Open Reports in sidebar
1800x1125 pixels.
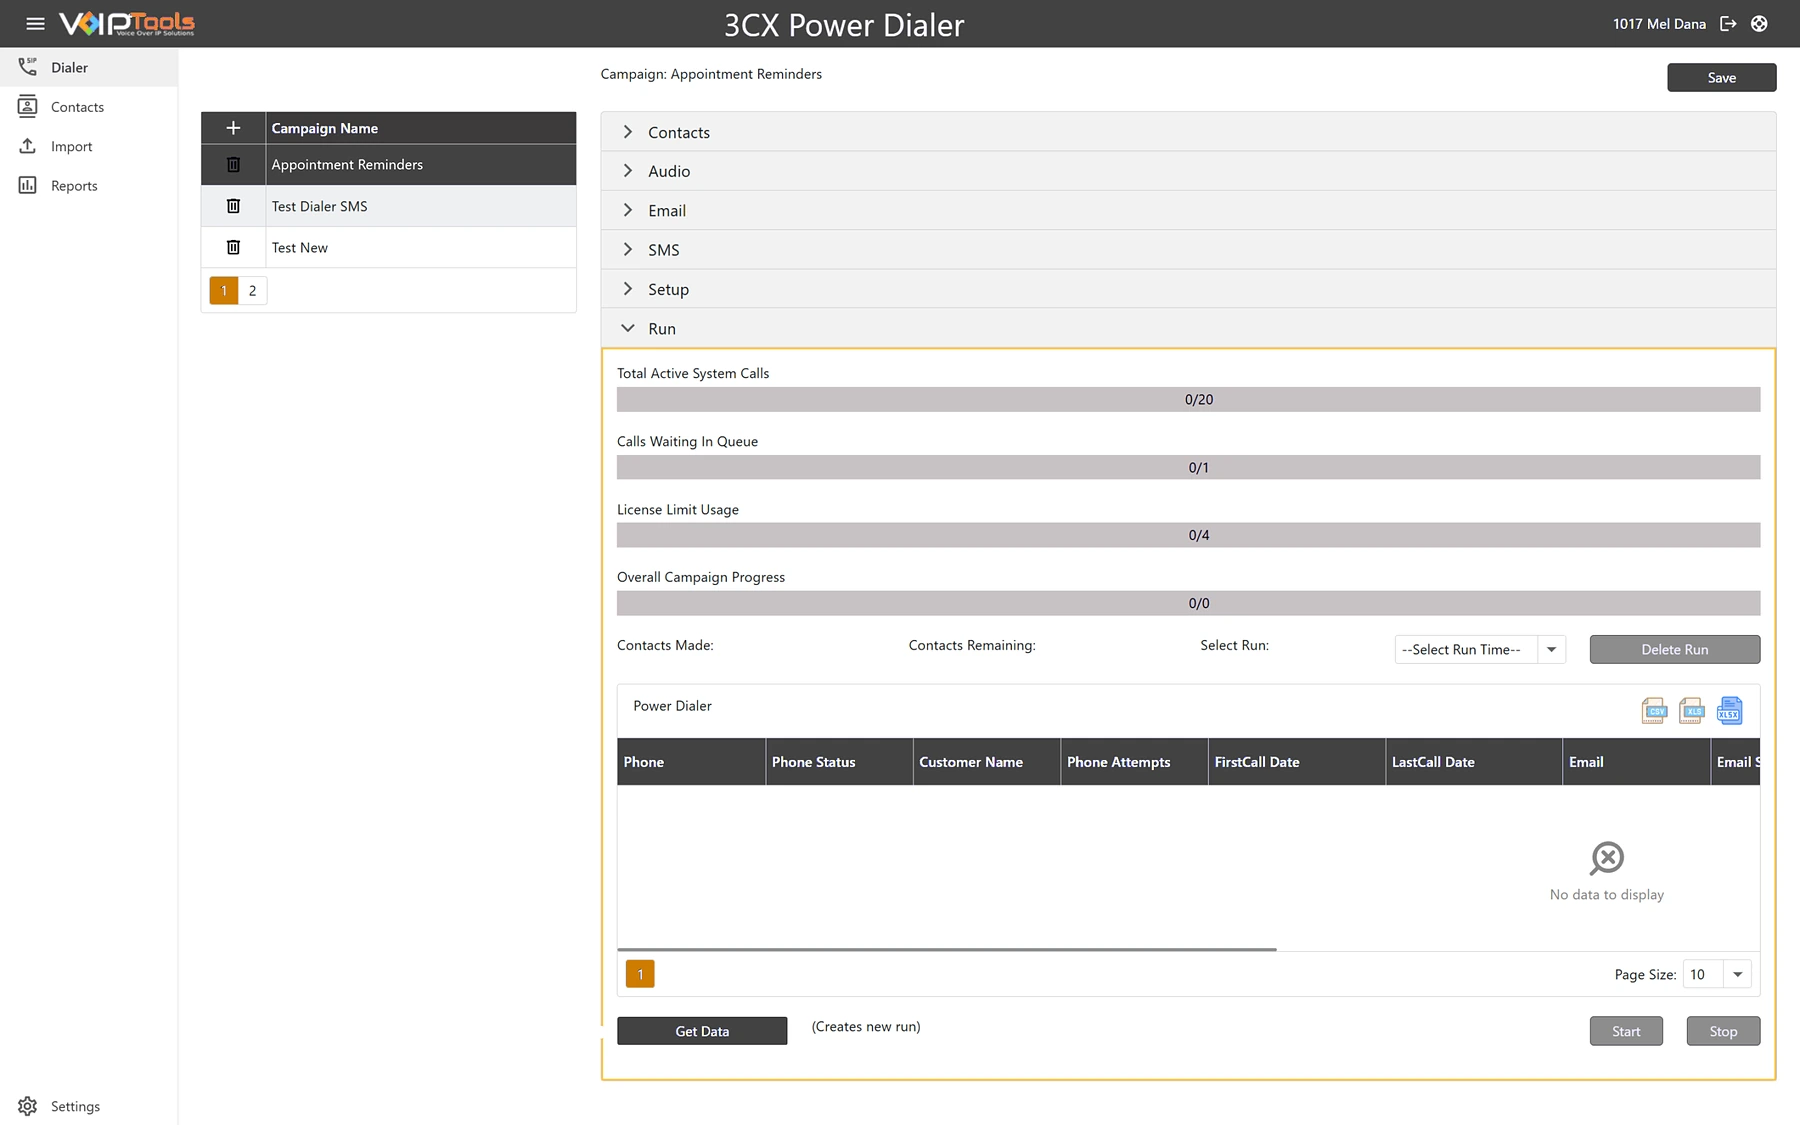click(89, 186)
